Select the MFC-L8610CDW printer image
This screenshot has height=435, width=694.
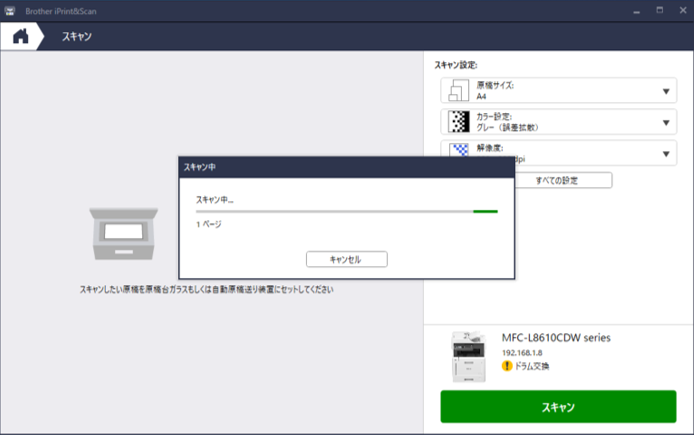tap(465, 354)
